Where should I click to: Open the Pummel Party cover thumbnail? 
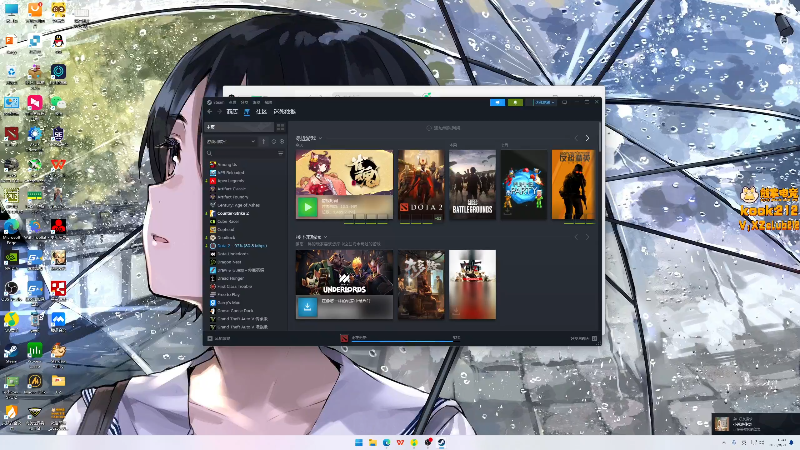tap(523, 185)
